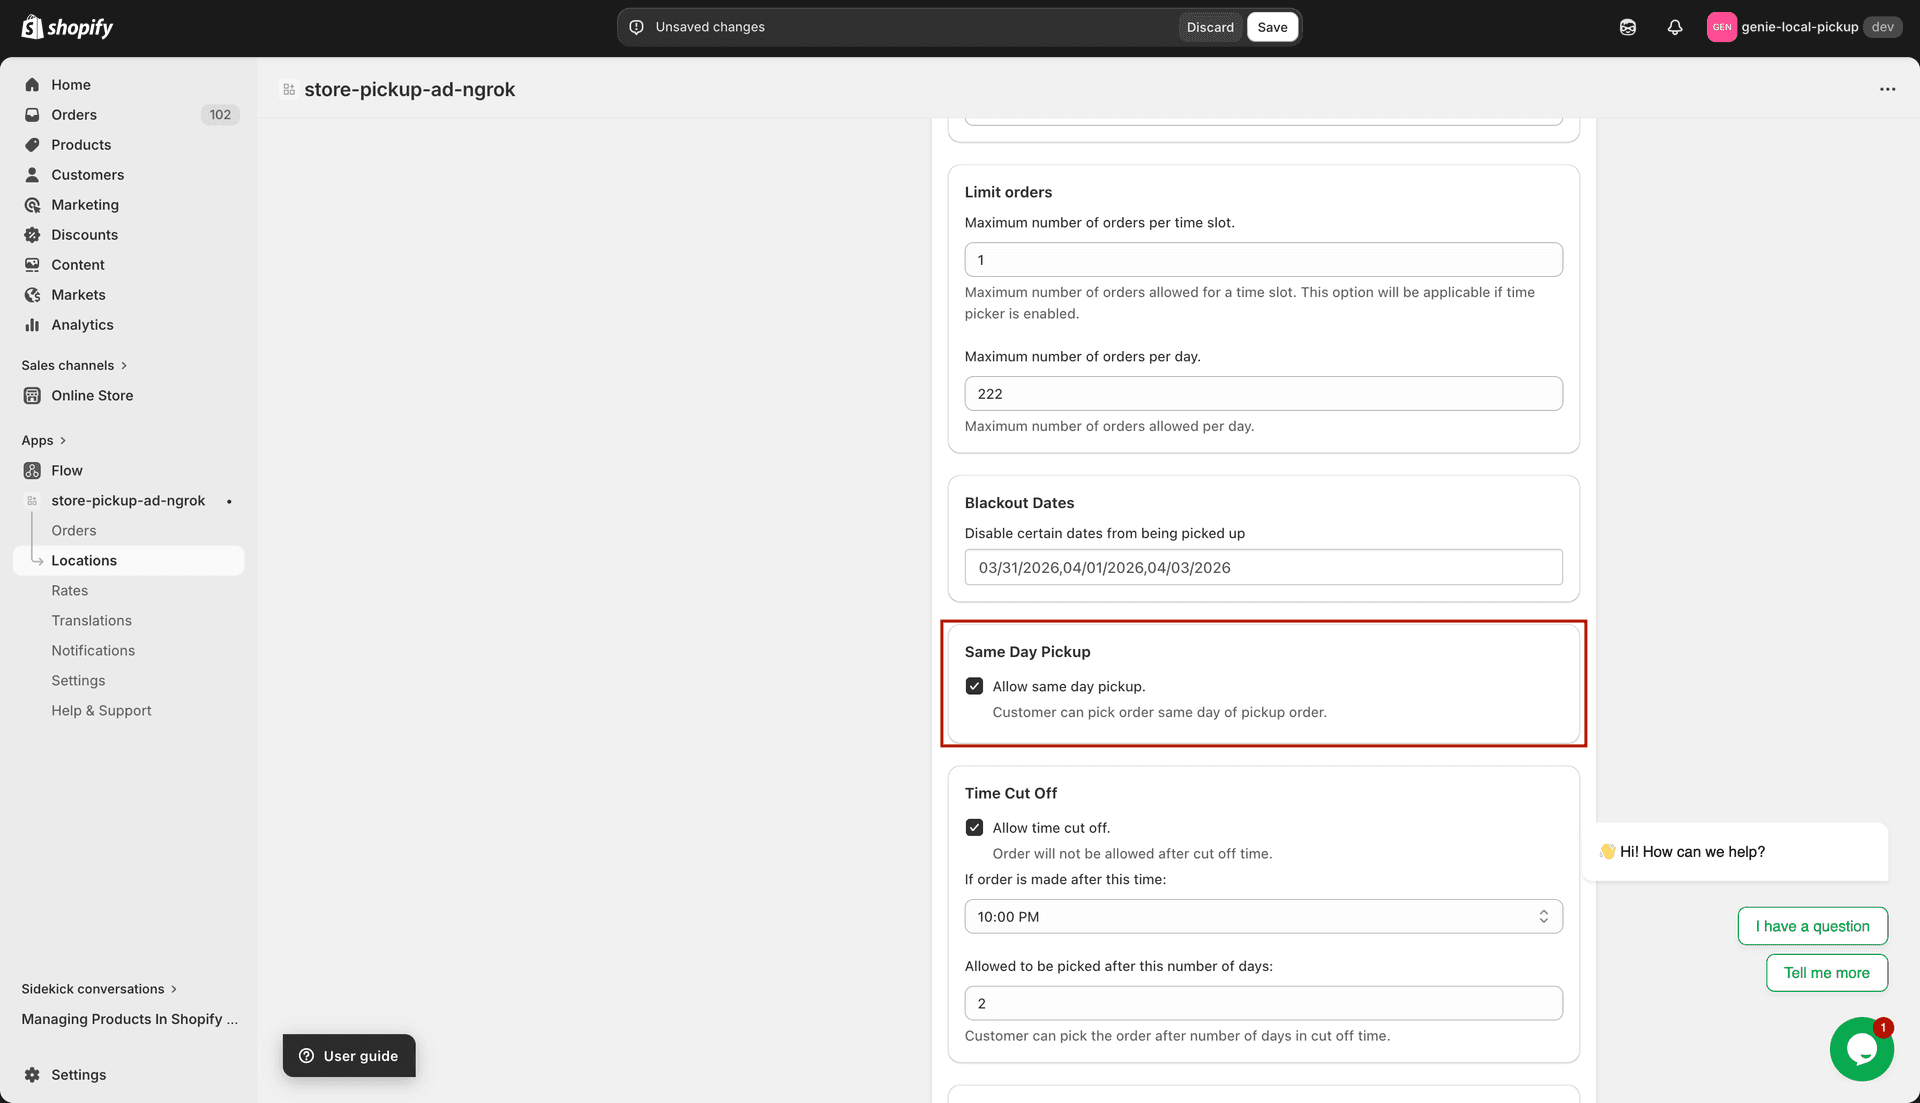Open the Discounts section
Image resolution: width=1920 pixels, height=1103 pixels.
(x=84, y=234)
